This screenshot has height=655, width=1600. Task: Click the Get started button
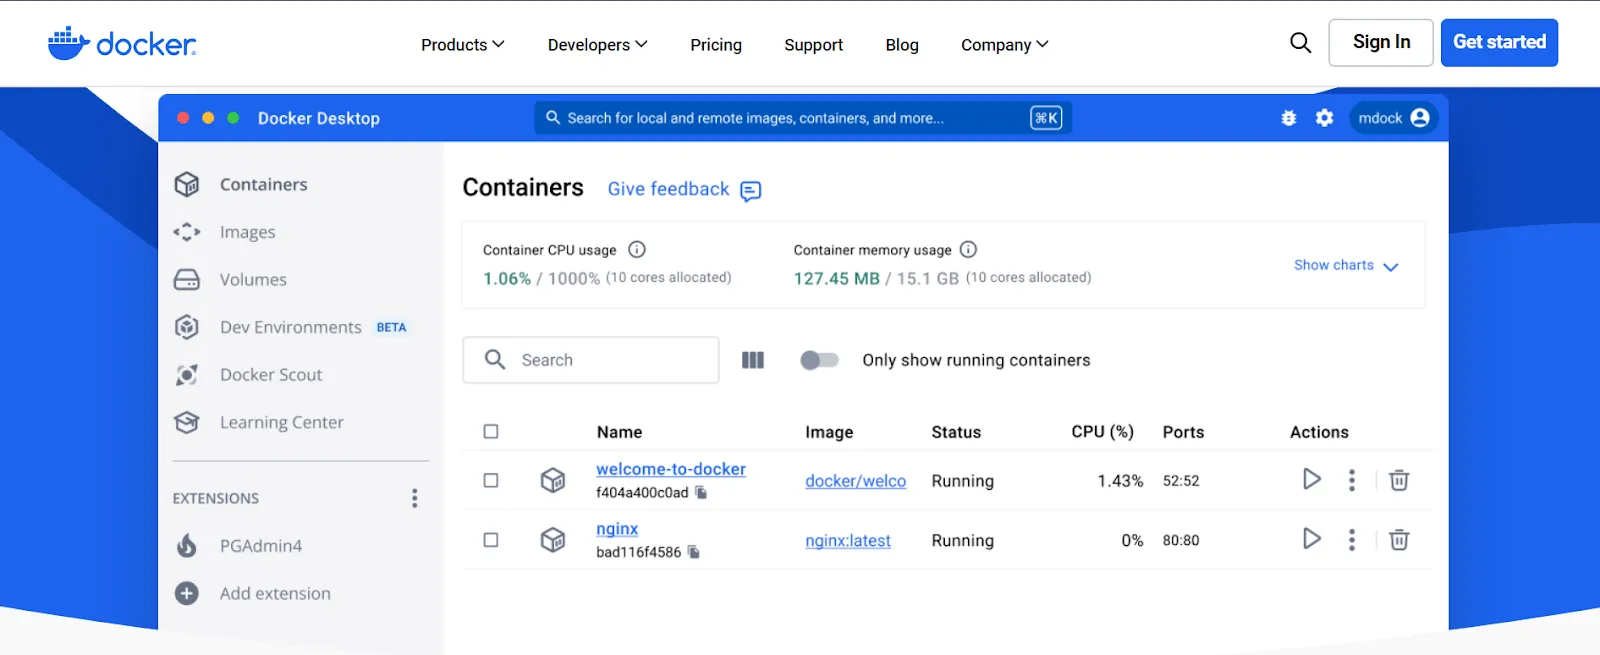[1499, 43]
